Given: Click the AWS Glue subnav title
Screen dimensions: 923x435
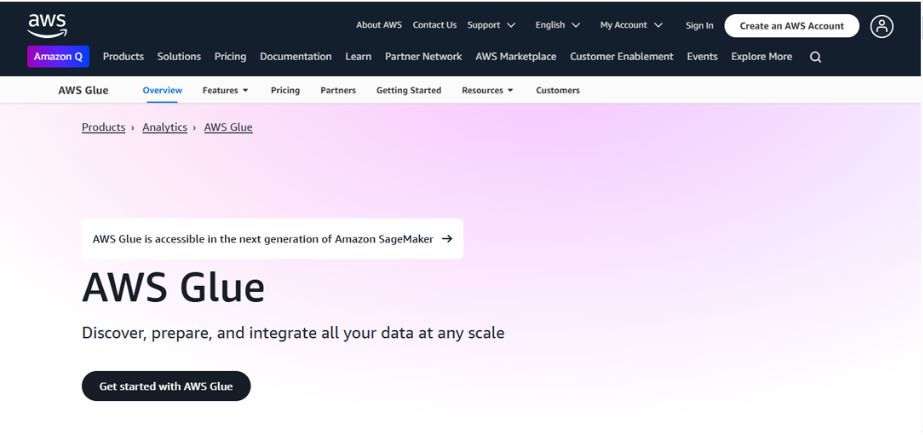Looking at the screenshot, I should tap(83, 90).
